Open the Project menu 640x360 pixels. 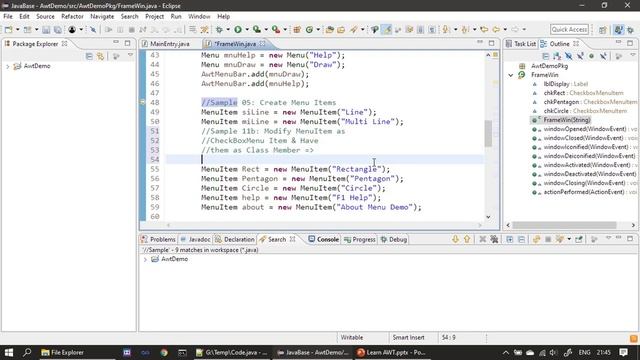pos(154,16)
